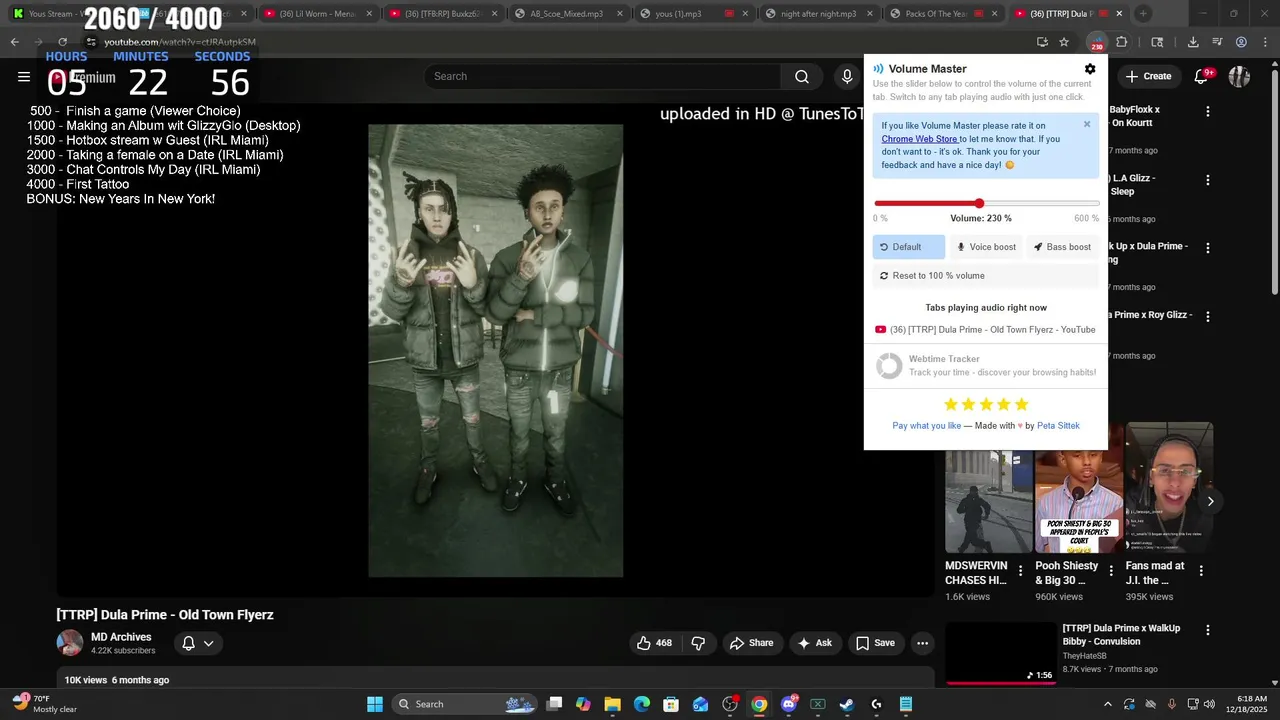Image resolution: width=1280 pixels, height=720 pixels.
Task: Open options for Fans mad at J.I. short
Action: click(1201, 571)
